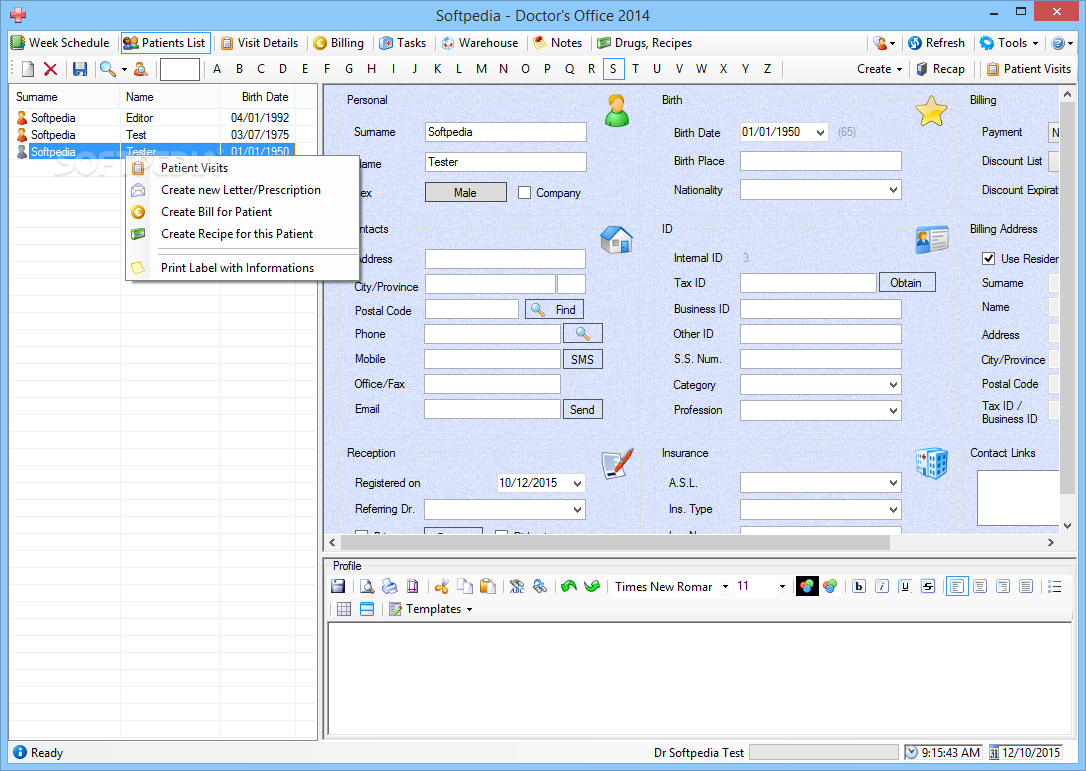This screenshot has width=1086, height=771.
Task: Toggle underline formatting in profile editor
Action: click(905, 587)
